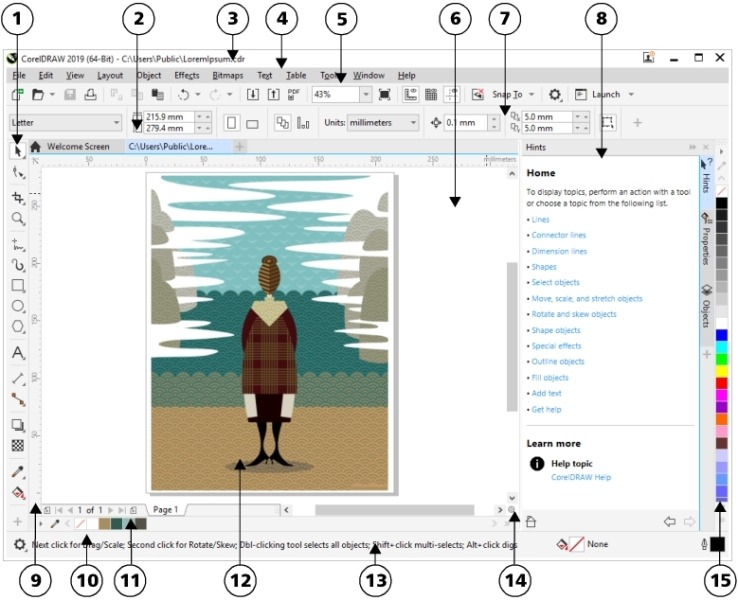
Task: Click the Full-Screen Preview icon
Action: click(385, 95)
